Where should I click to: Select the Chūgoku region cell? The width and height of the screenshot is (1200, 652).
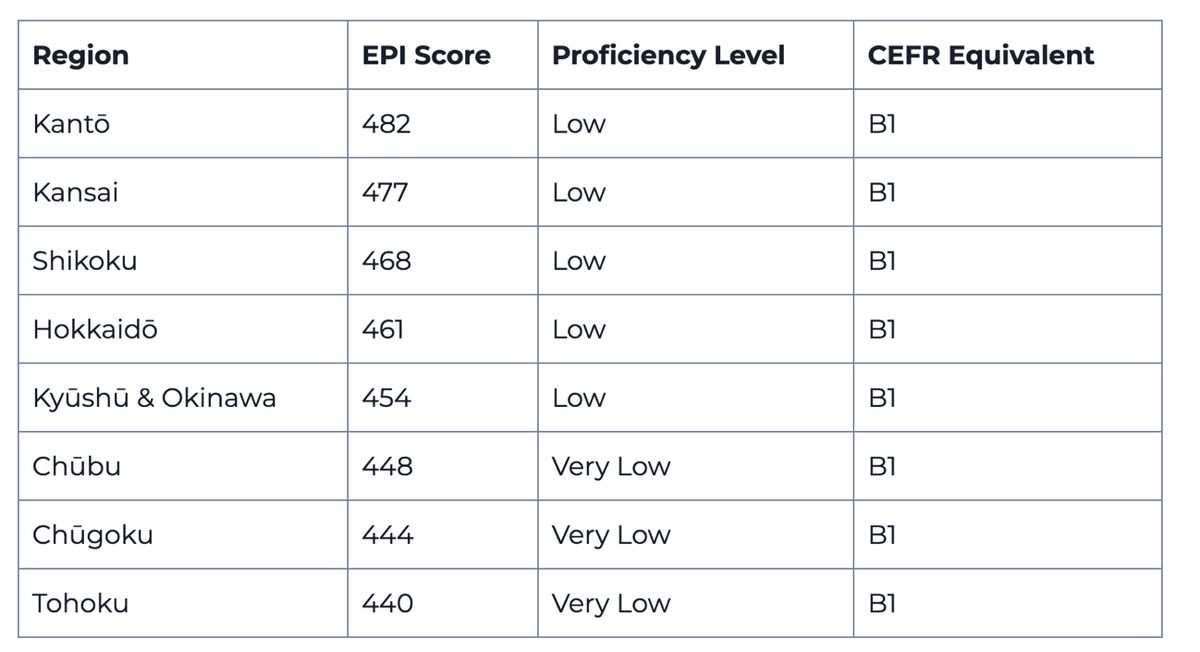(93, 535)
